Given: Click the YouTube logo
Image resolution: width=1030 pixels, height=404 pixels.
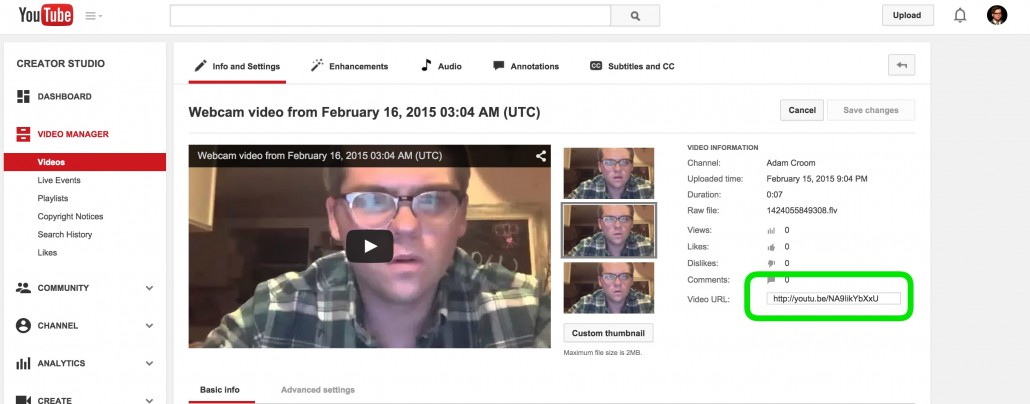Looking at the screenshot, I should (45, 14).
